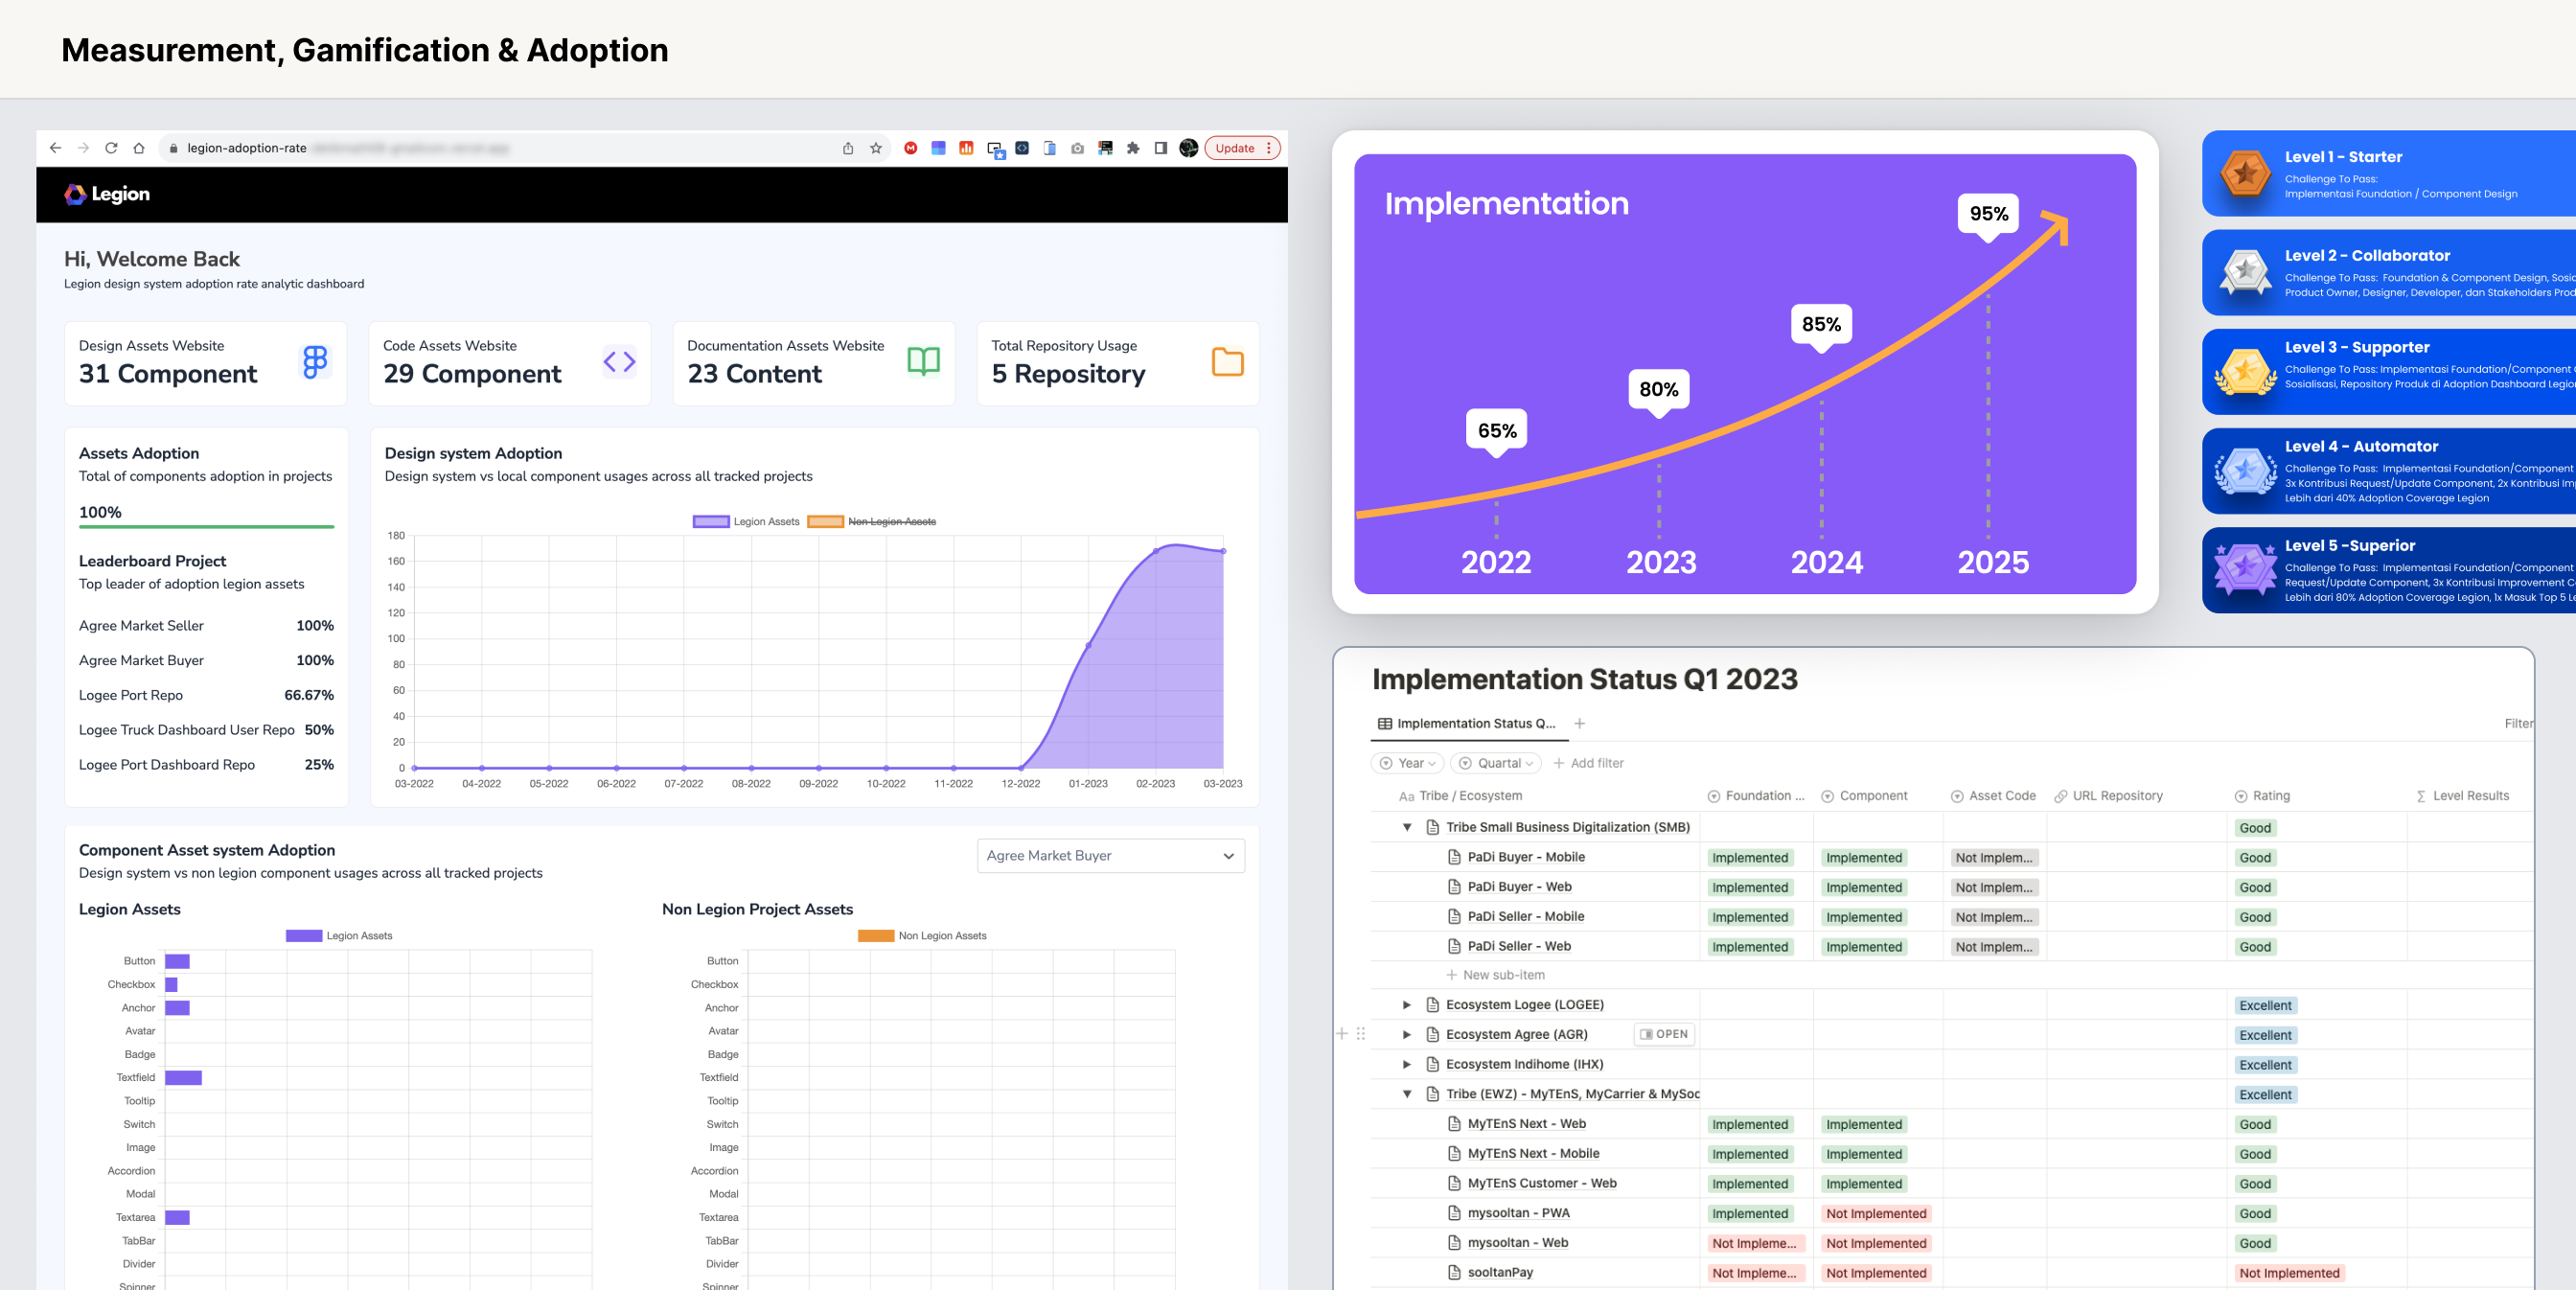Toggle Legion Assets legend in line chart
Image resolution: width=2576 pixels, height=1290 pixels.
746,521
